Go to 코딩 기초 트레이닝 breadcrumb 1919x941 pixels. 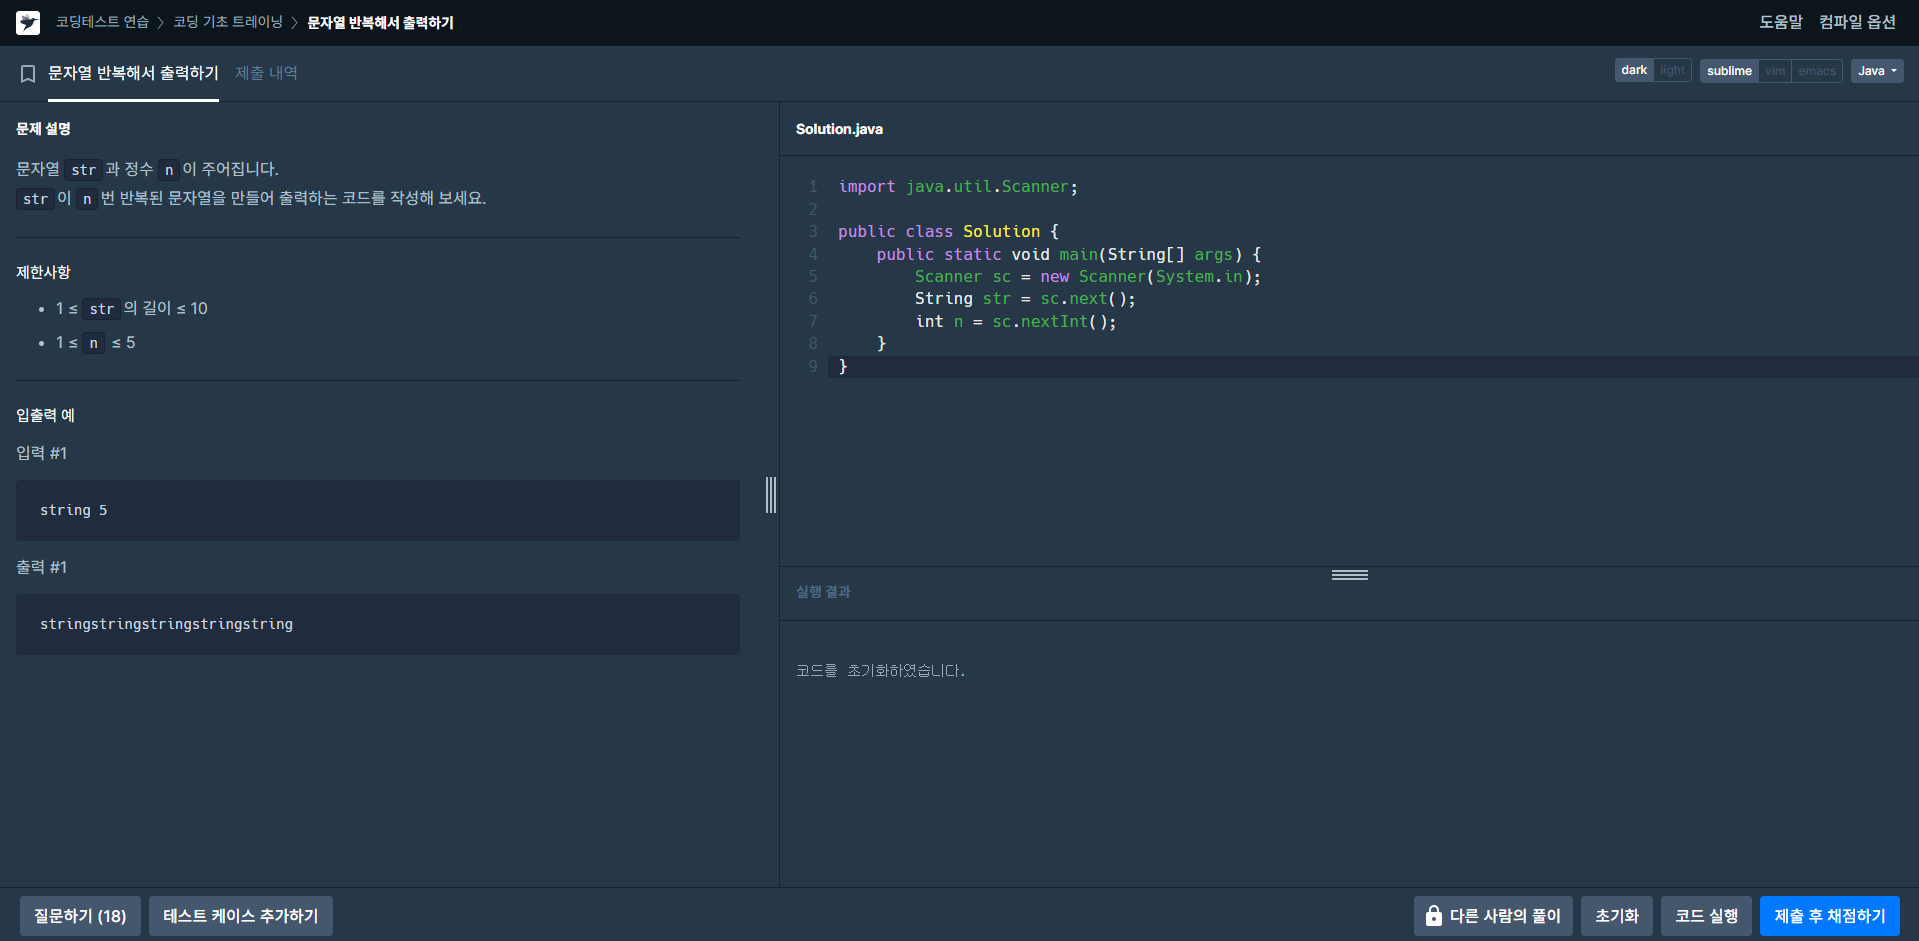pos(228,22)
